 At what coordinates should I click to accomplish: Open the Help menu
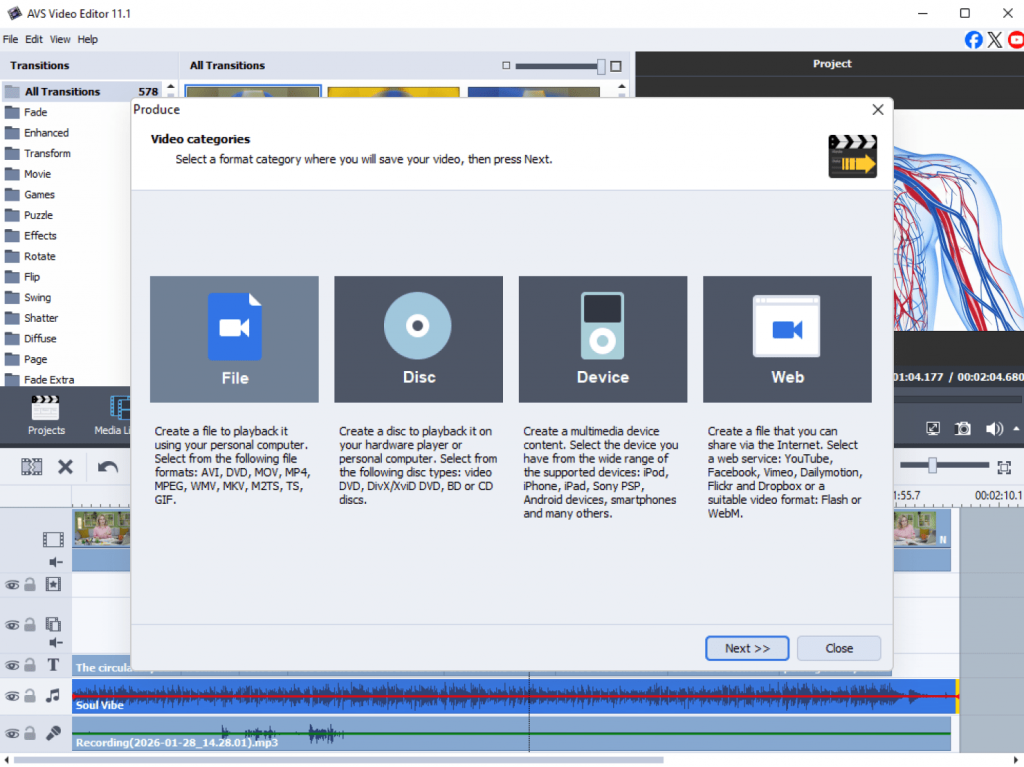point(88,39)
